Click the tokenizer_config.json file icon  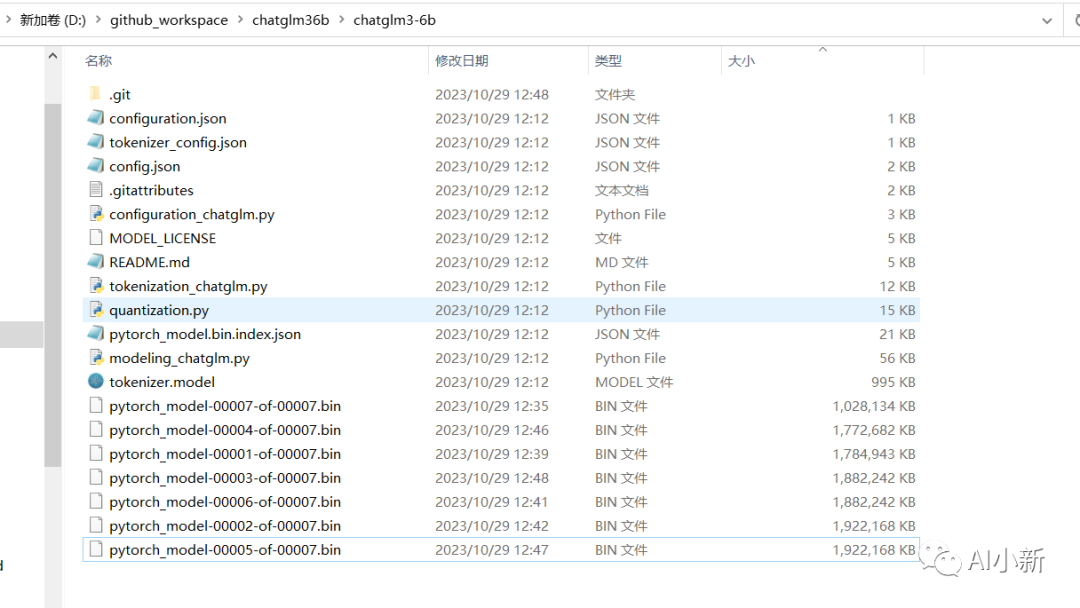96,142
